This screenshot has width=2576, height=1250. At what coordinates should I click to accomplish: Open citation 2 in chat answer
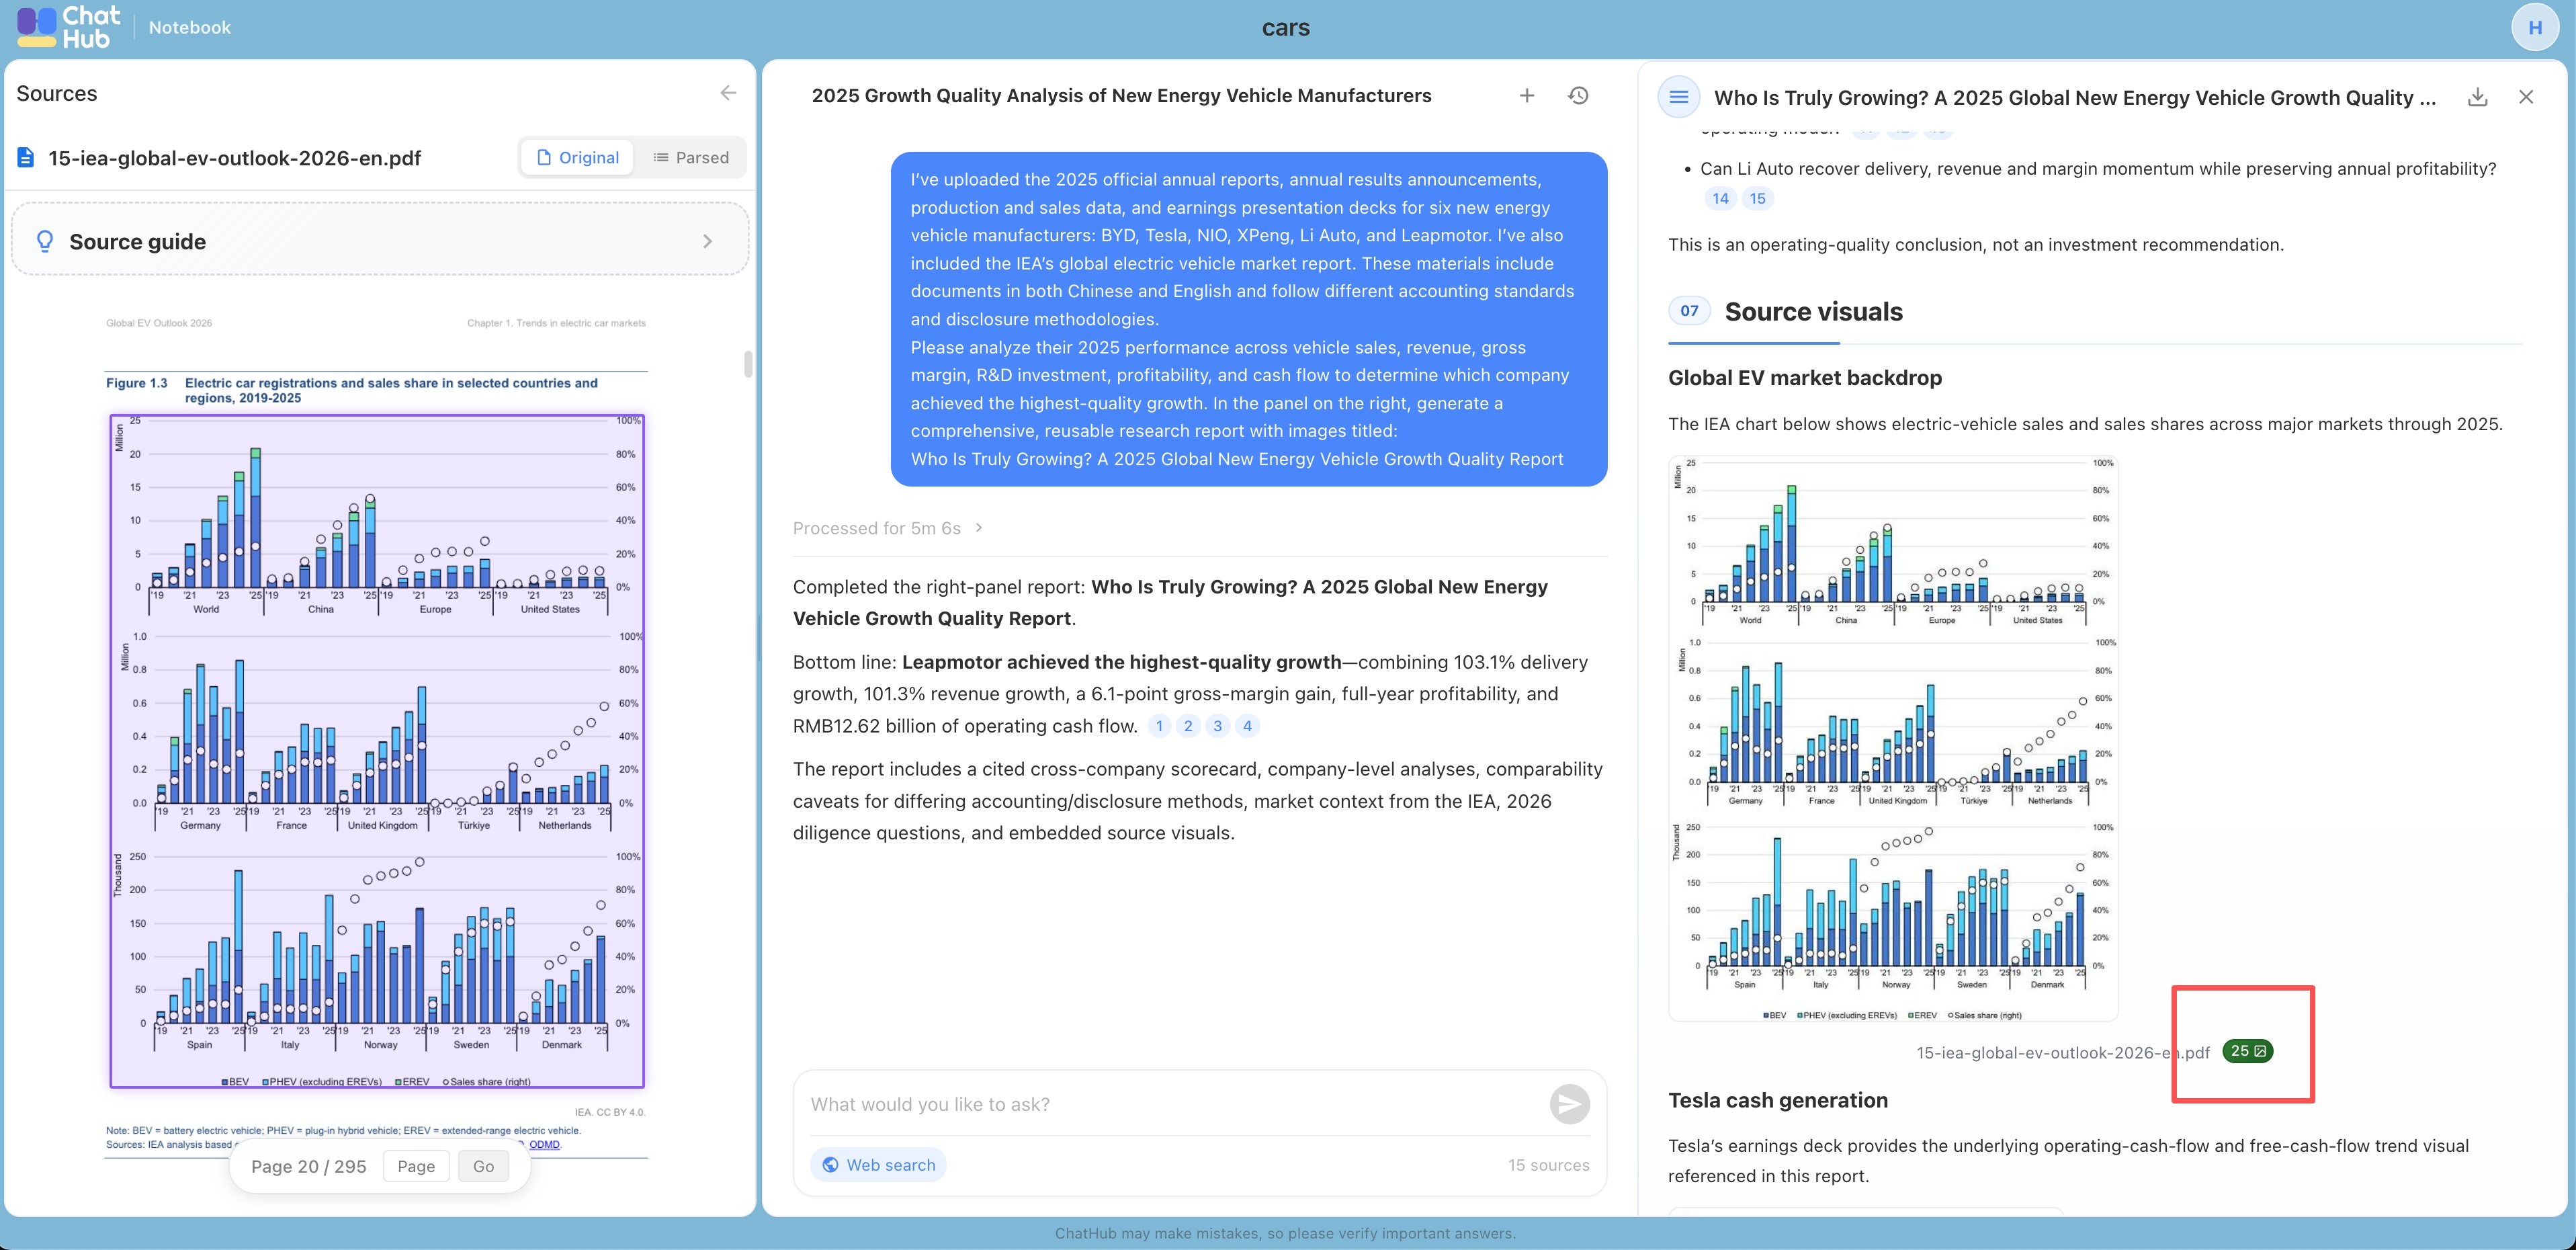pyautogui.click(x=1188, y=726)
